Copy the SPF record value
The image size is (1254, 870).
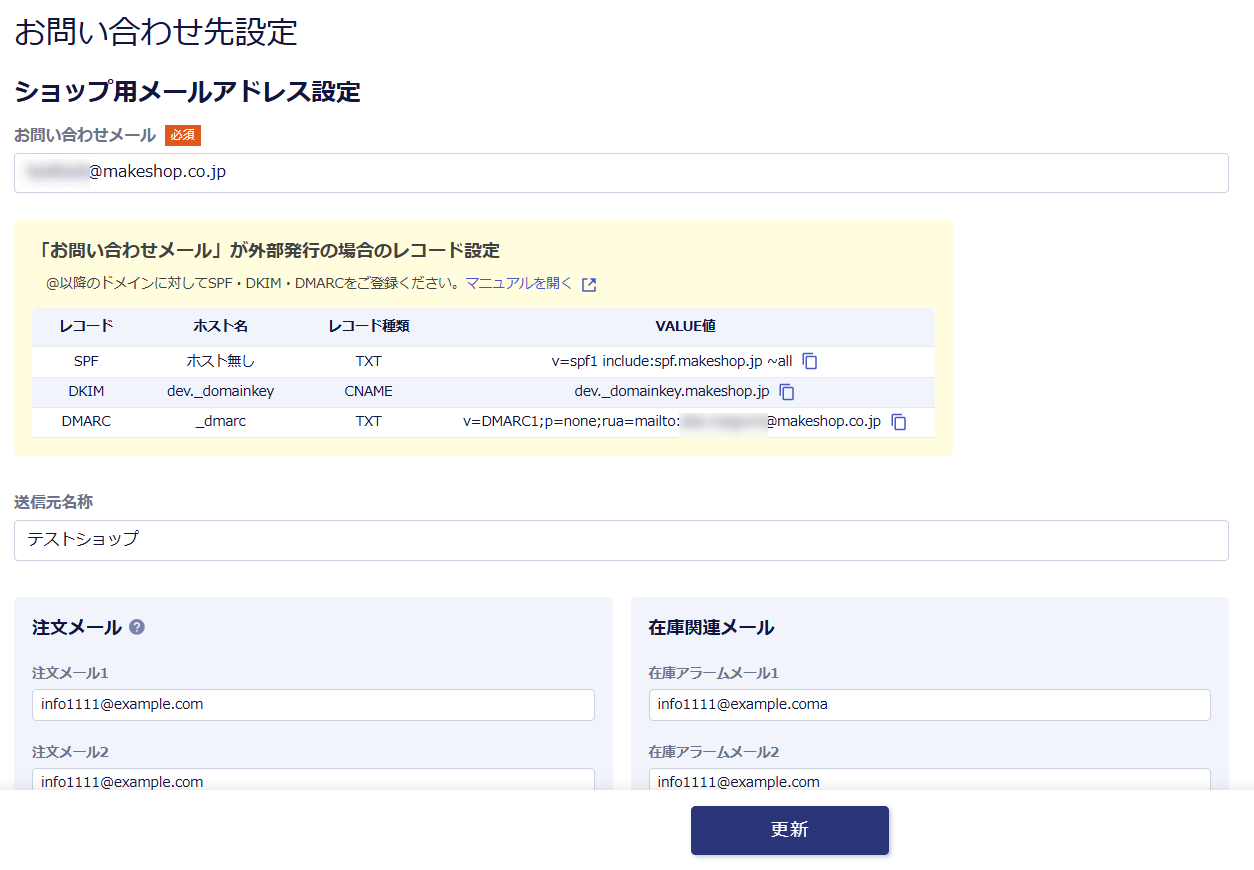point(810,362)
